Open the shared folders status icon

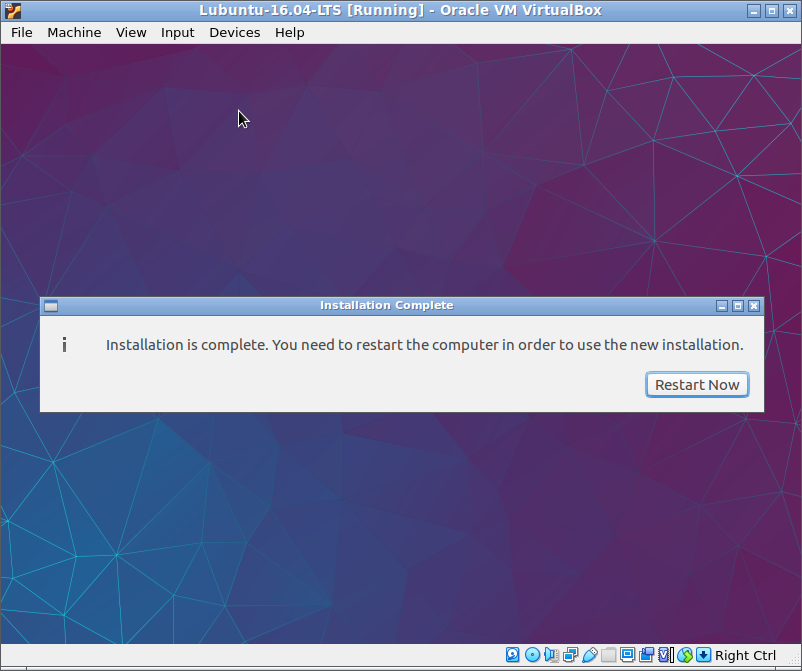pyautogui.click(x=608, y=655)
